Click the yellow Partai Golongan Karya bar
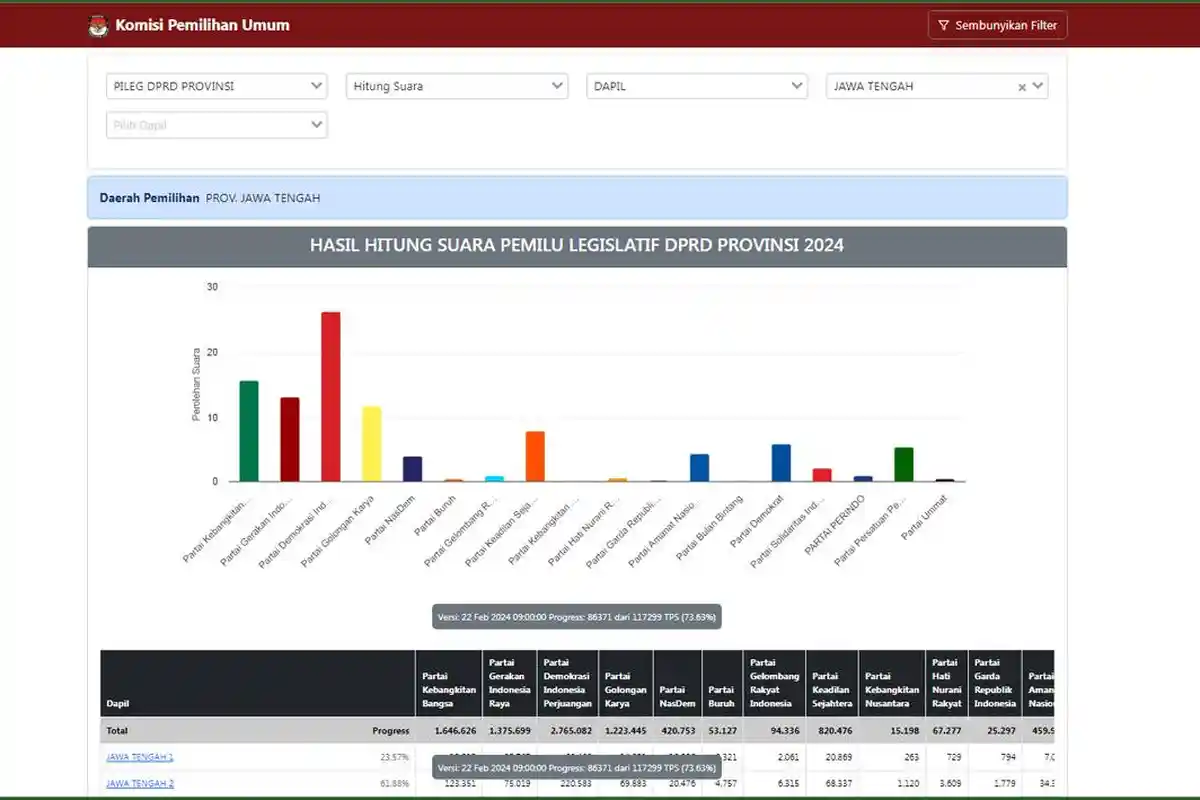 [371, 443]
